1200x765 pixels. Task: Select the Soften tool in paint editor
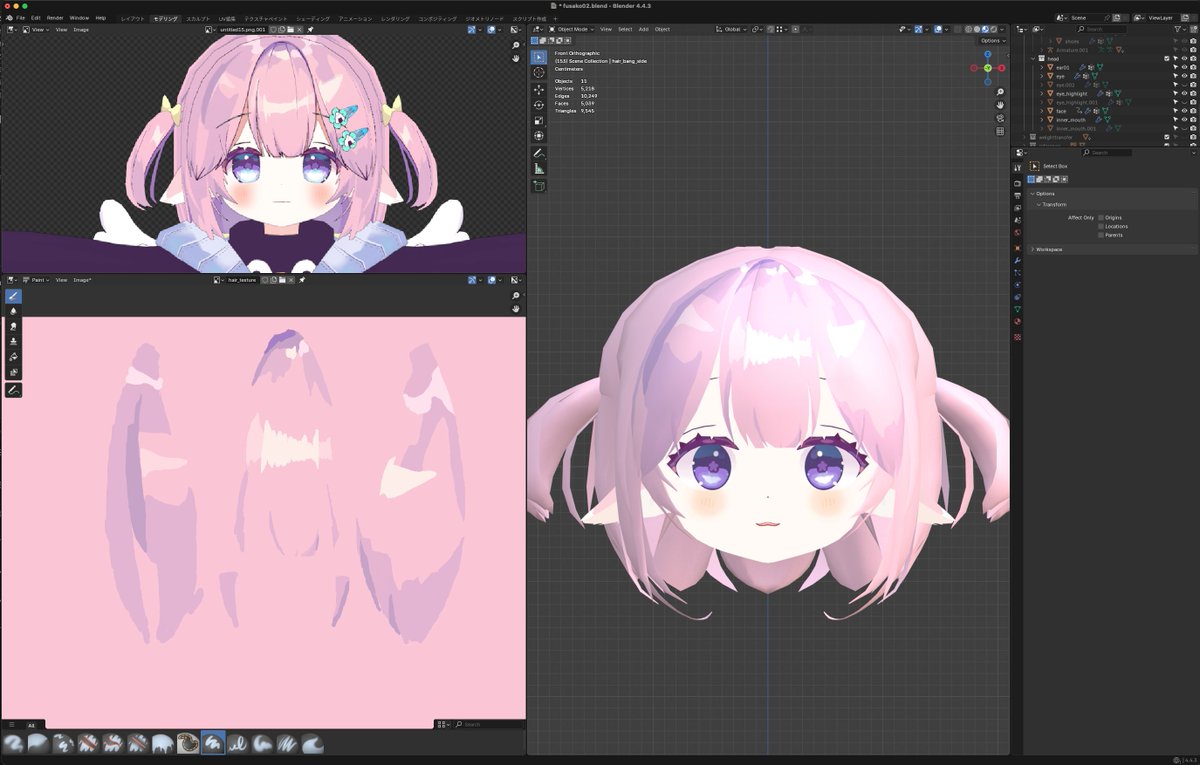[x=13, y=311]
